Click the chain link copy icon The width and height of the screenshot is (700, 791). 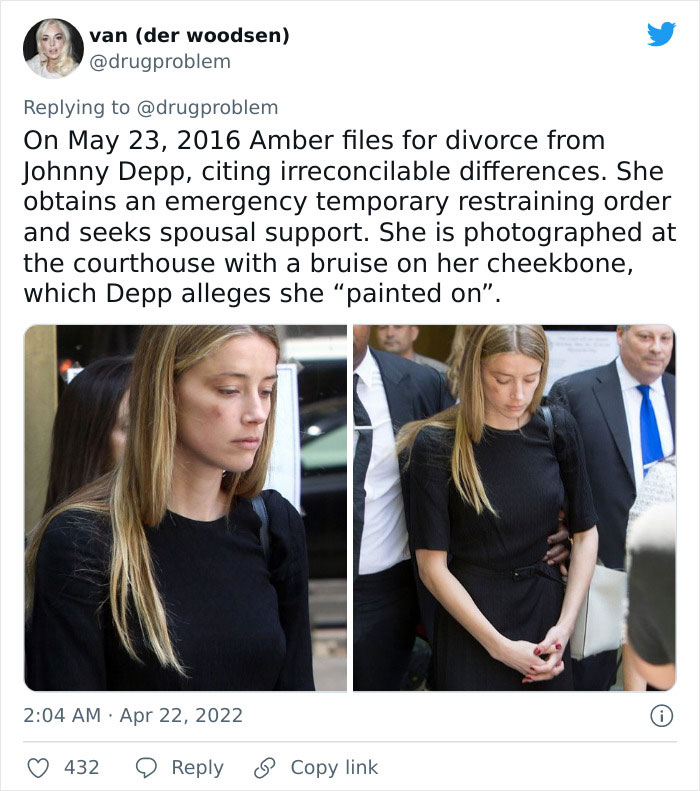265,768
